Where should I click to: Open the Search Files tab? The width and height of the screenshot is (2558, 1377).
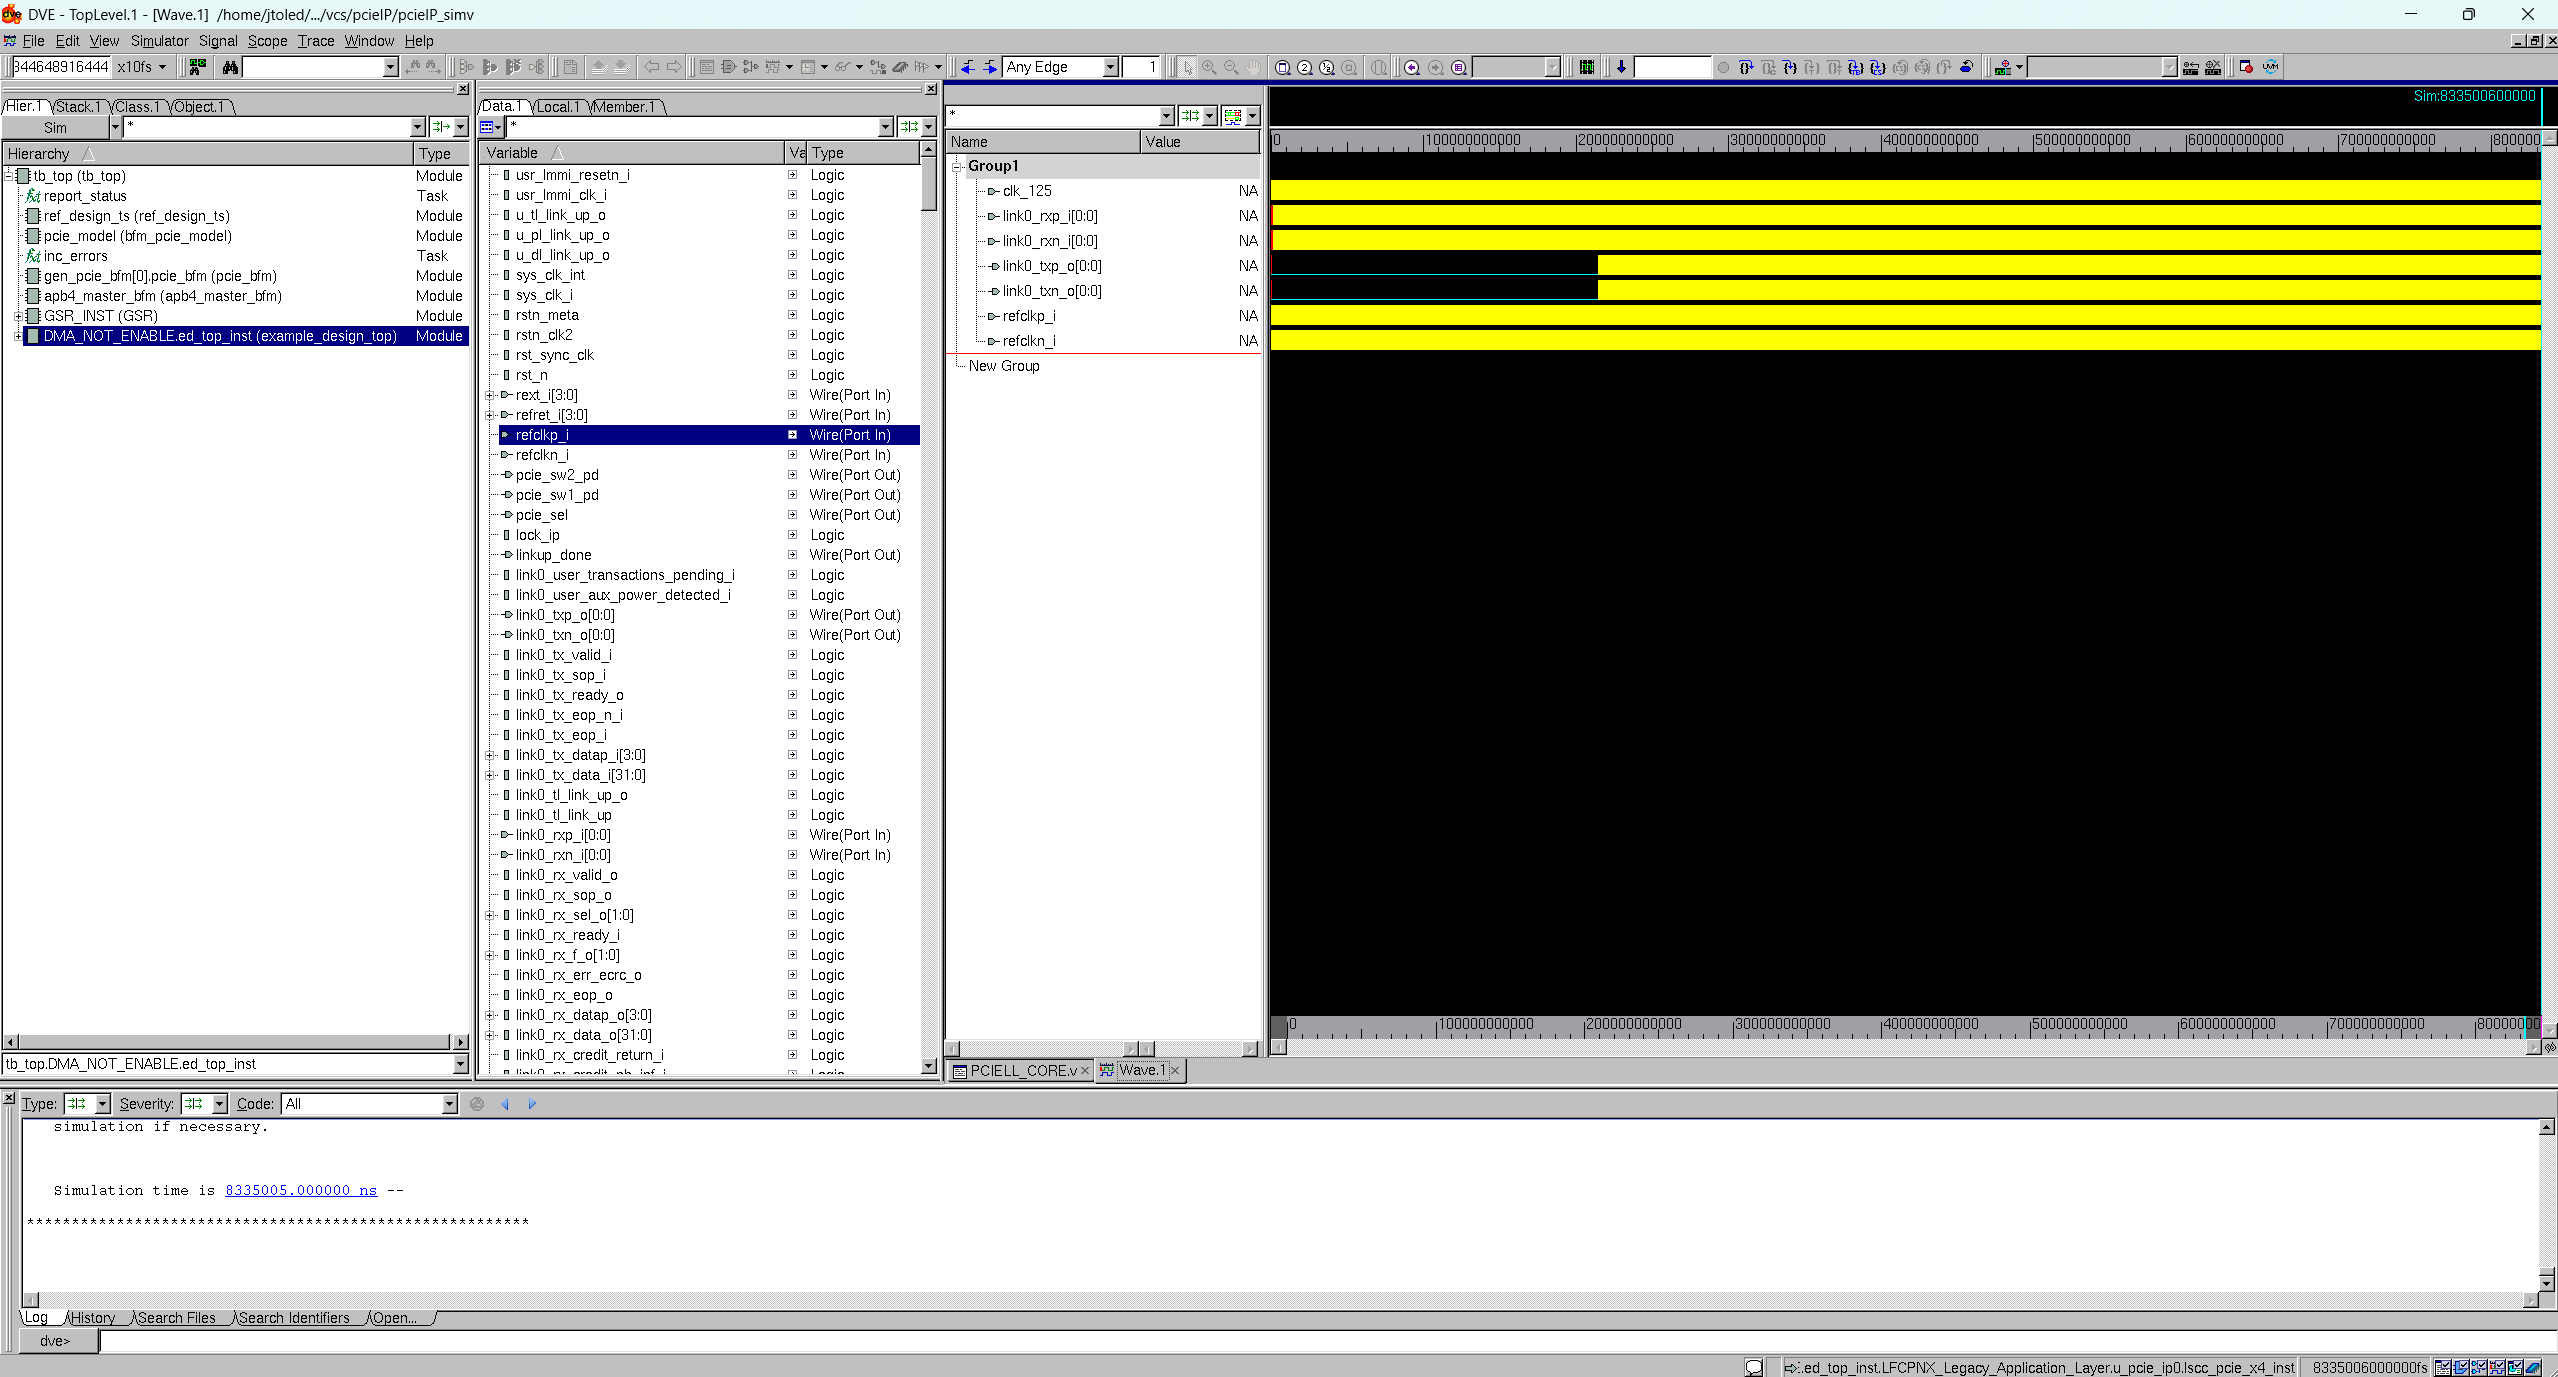[177, 1318]
